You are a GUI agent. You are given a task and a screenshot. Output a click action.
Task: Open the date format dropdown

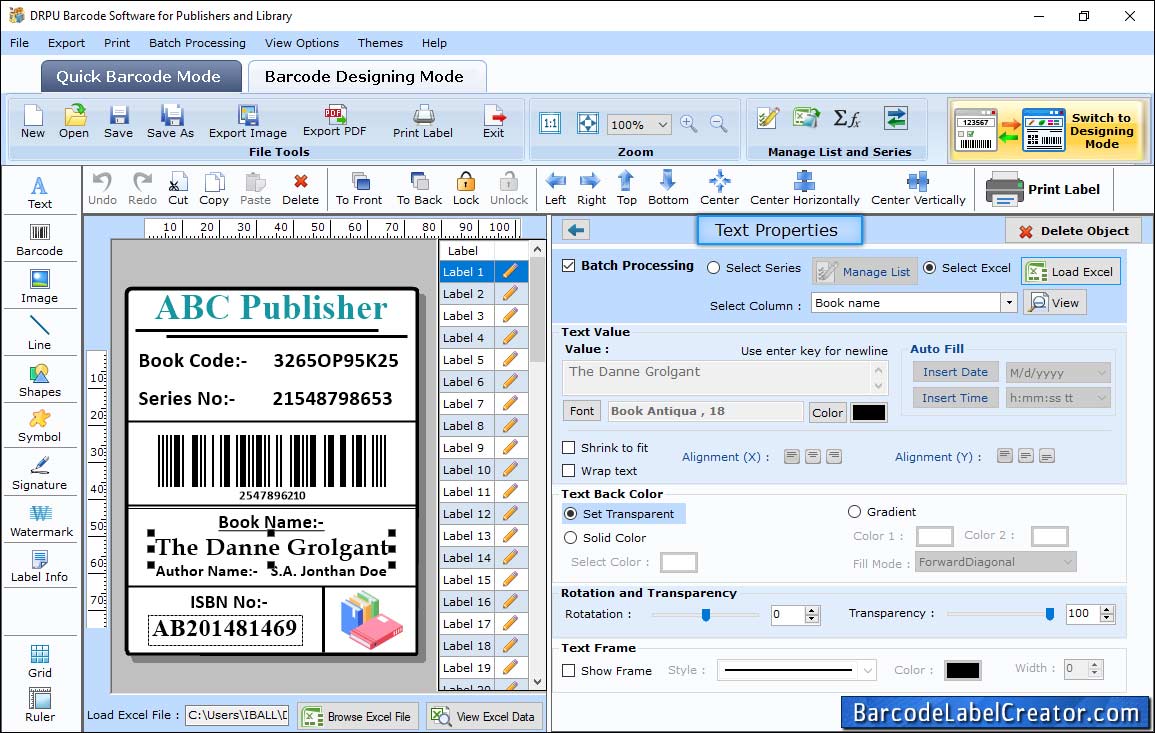pyautogui.click(x=1101, y=373)
